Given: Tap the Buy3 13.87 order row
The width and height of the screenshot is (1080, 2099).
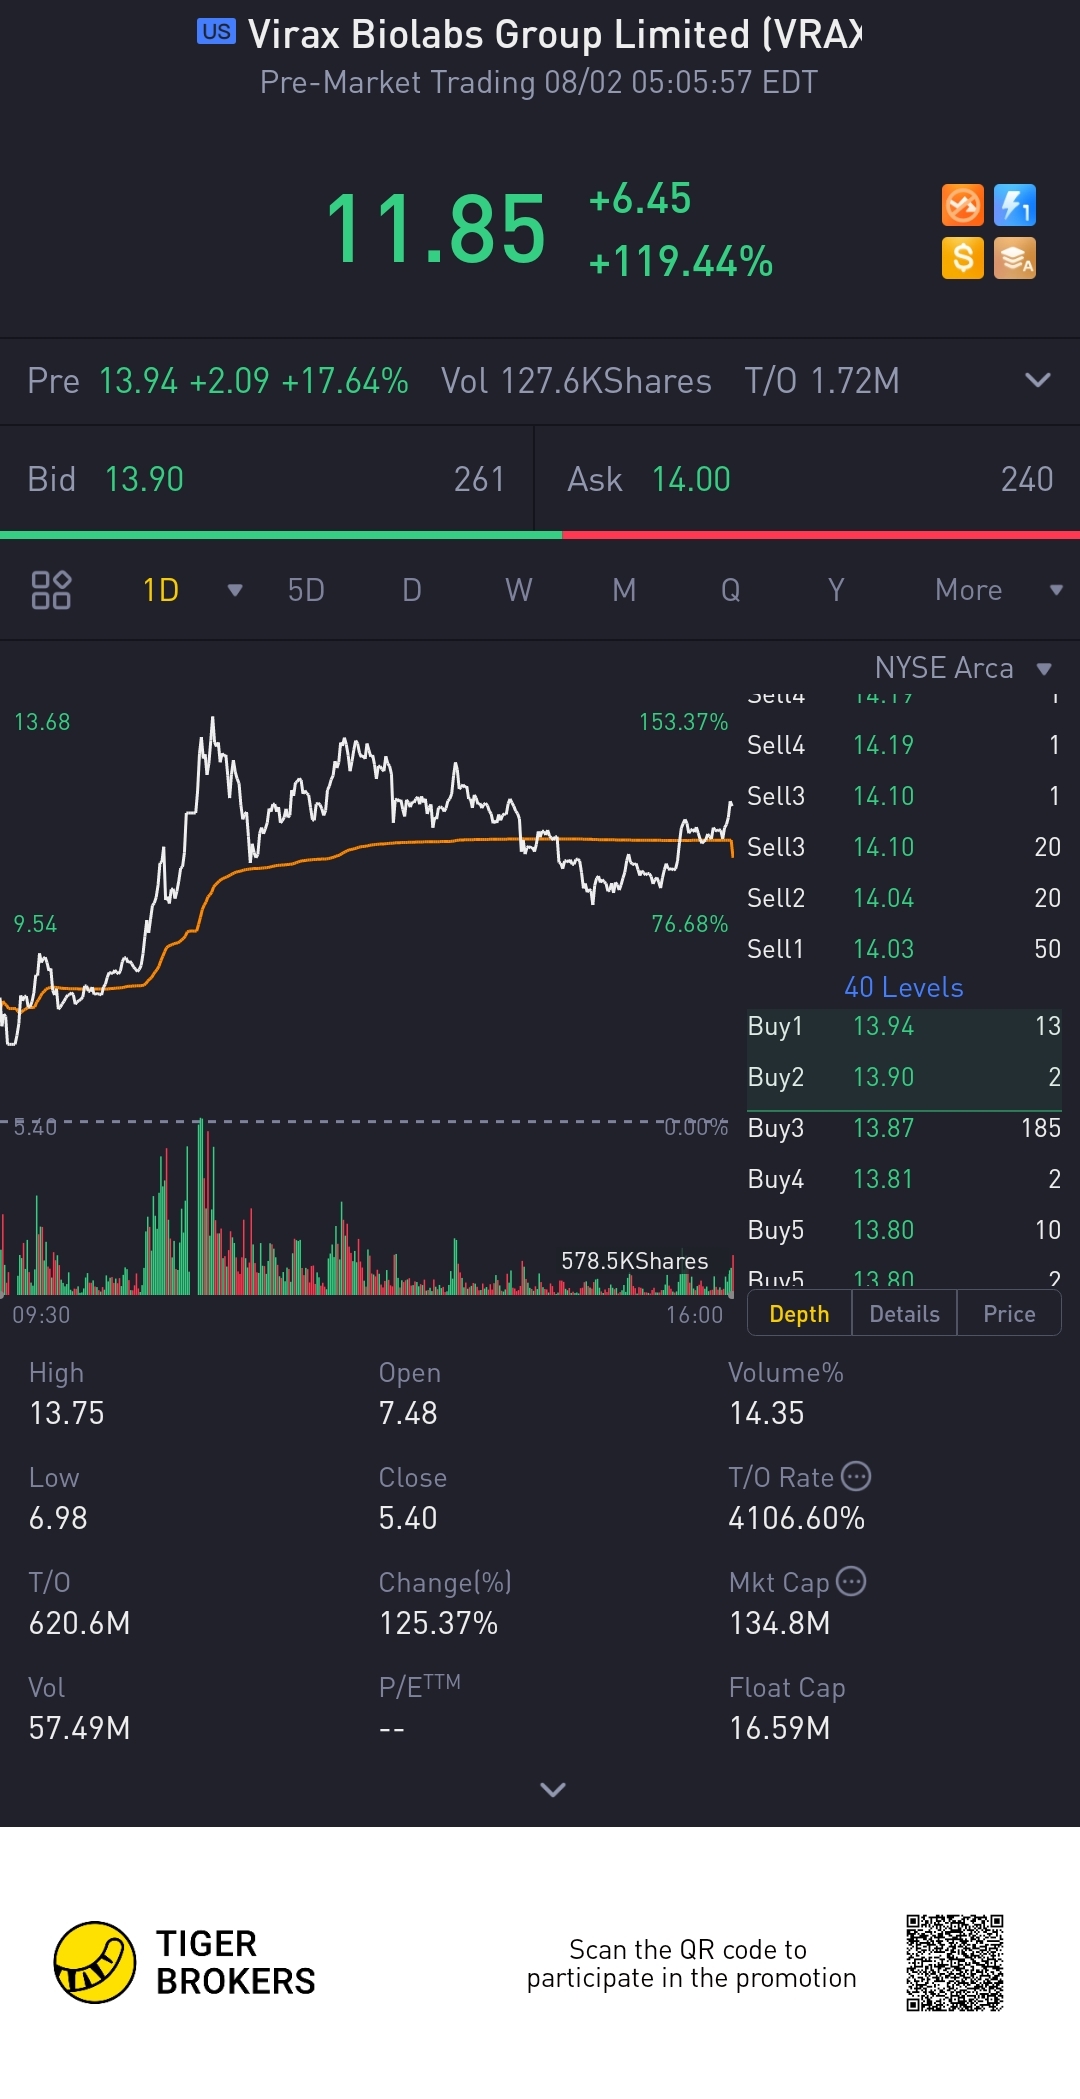Looking at the screenshot, I should click(904, 1128).
